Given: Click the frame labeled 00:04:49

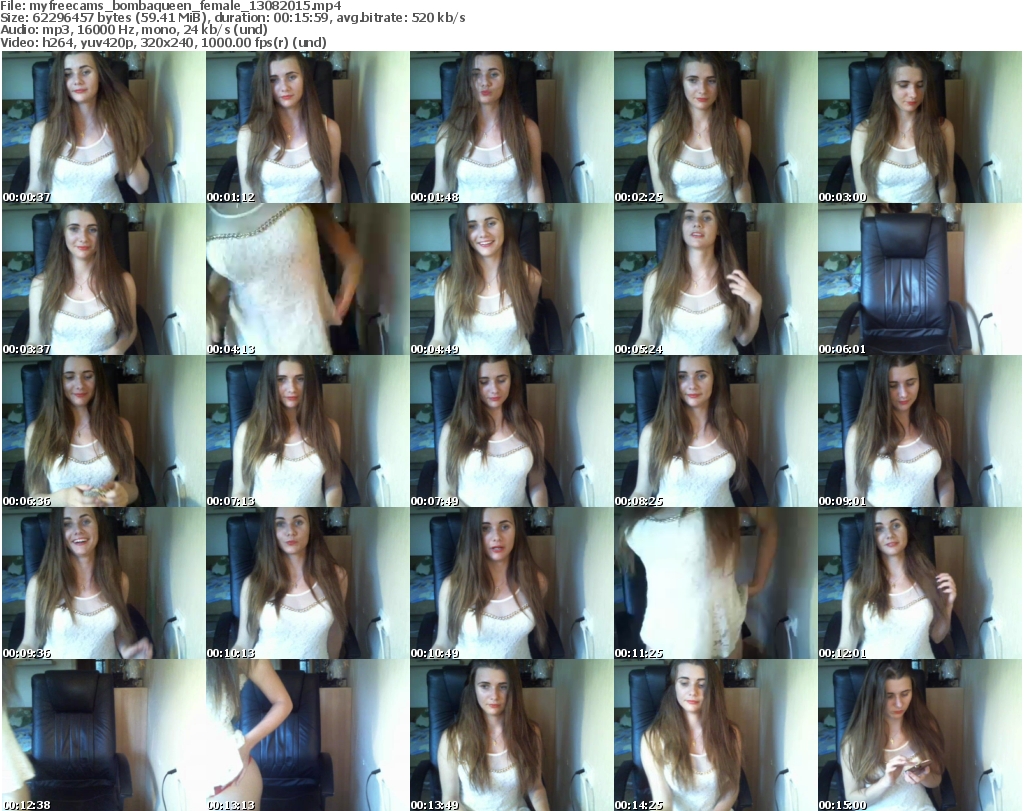Looking at the screenshot, I should [511, 279].
